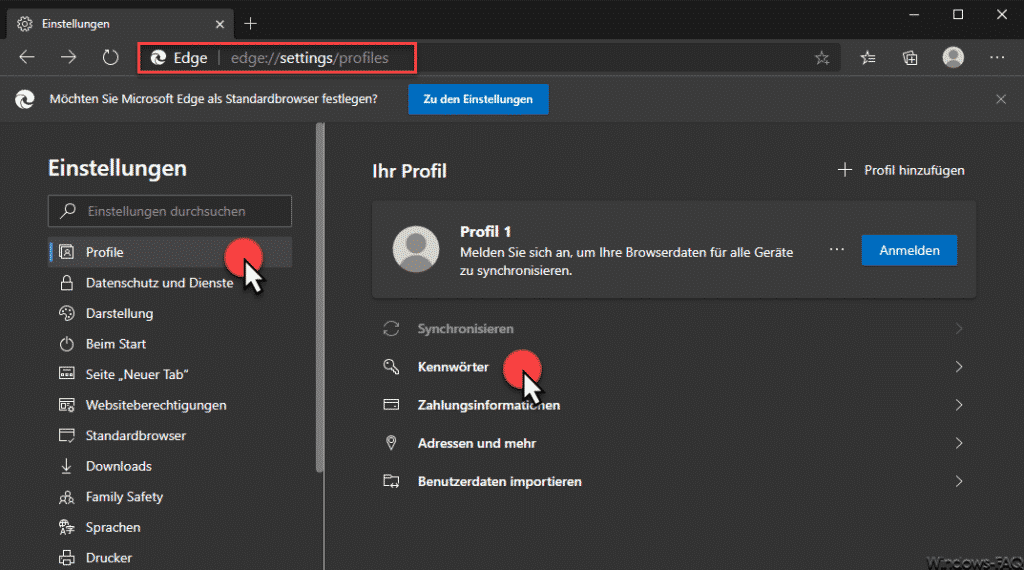Click the Synchronisieren sync icon
This screenshot has width=1024, height=570.
(x=391, y=328)
